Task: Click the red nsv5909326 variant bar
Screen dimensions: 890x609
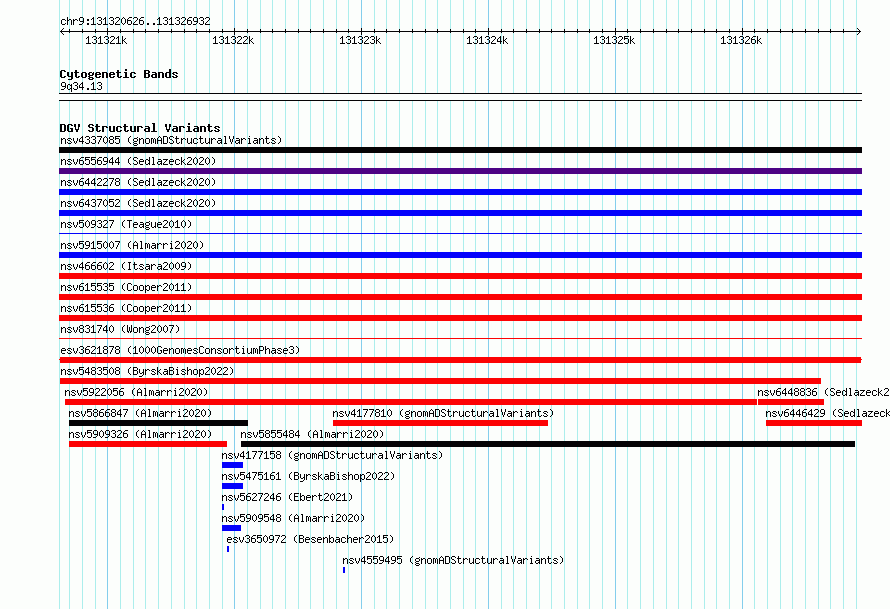Action: pyautogui.click(x=148, y=444)
